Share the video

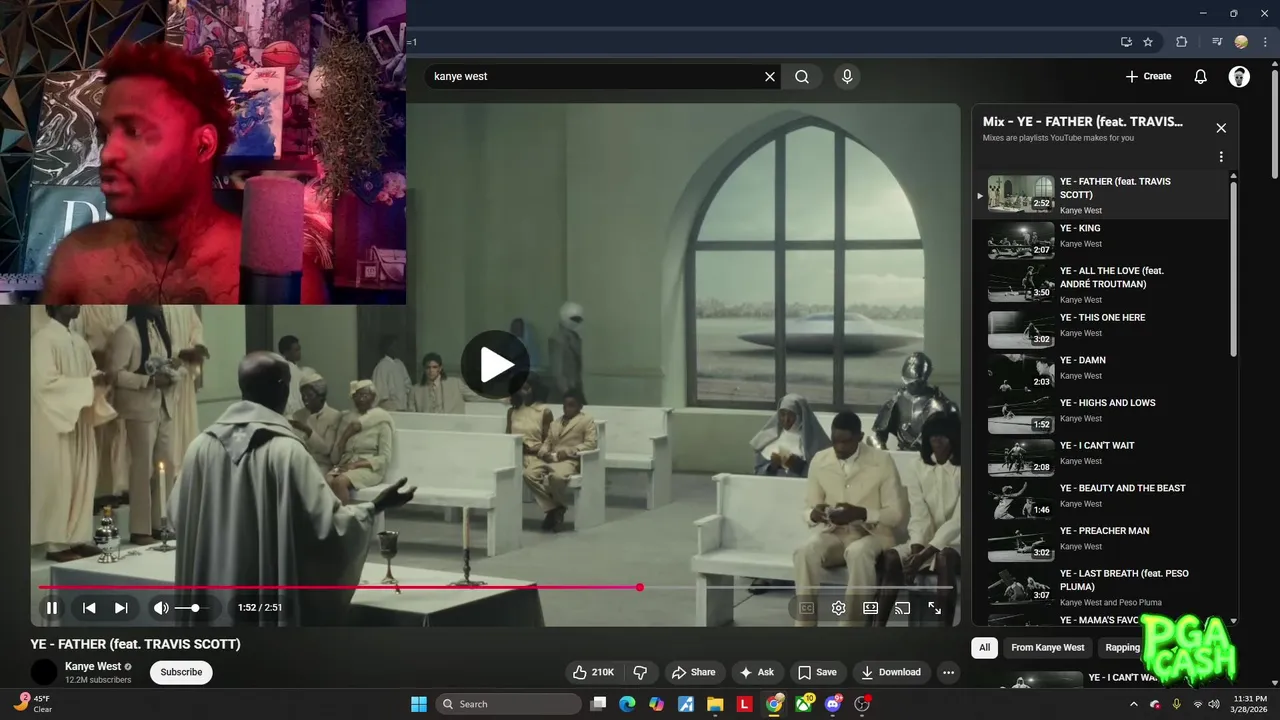[x=694, y=672]
